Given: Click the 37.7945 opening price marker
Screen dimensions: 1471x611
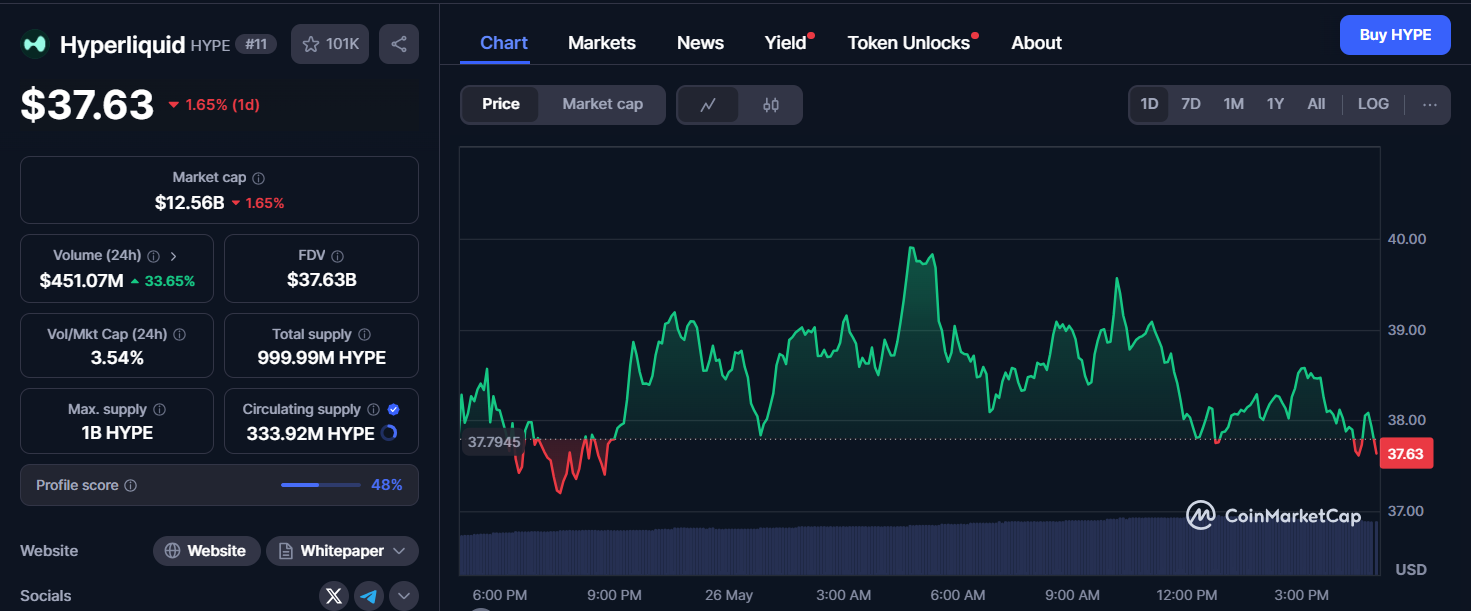Looking at the screenshot, I should [493, 441].
